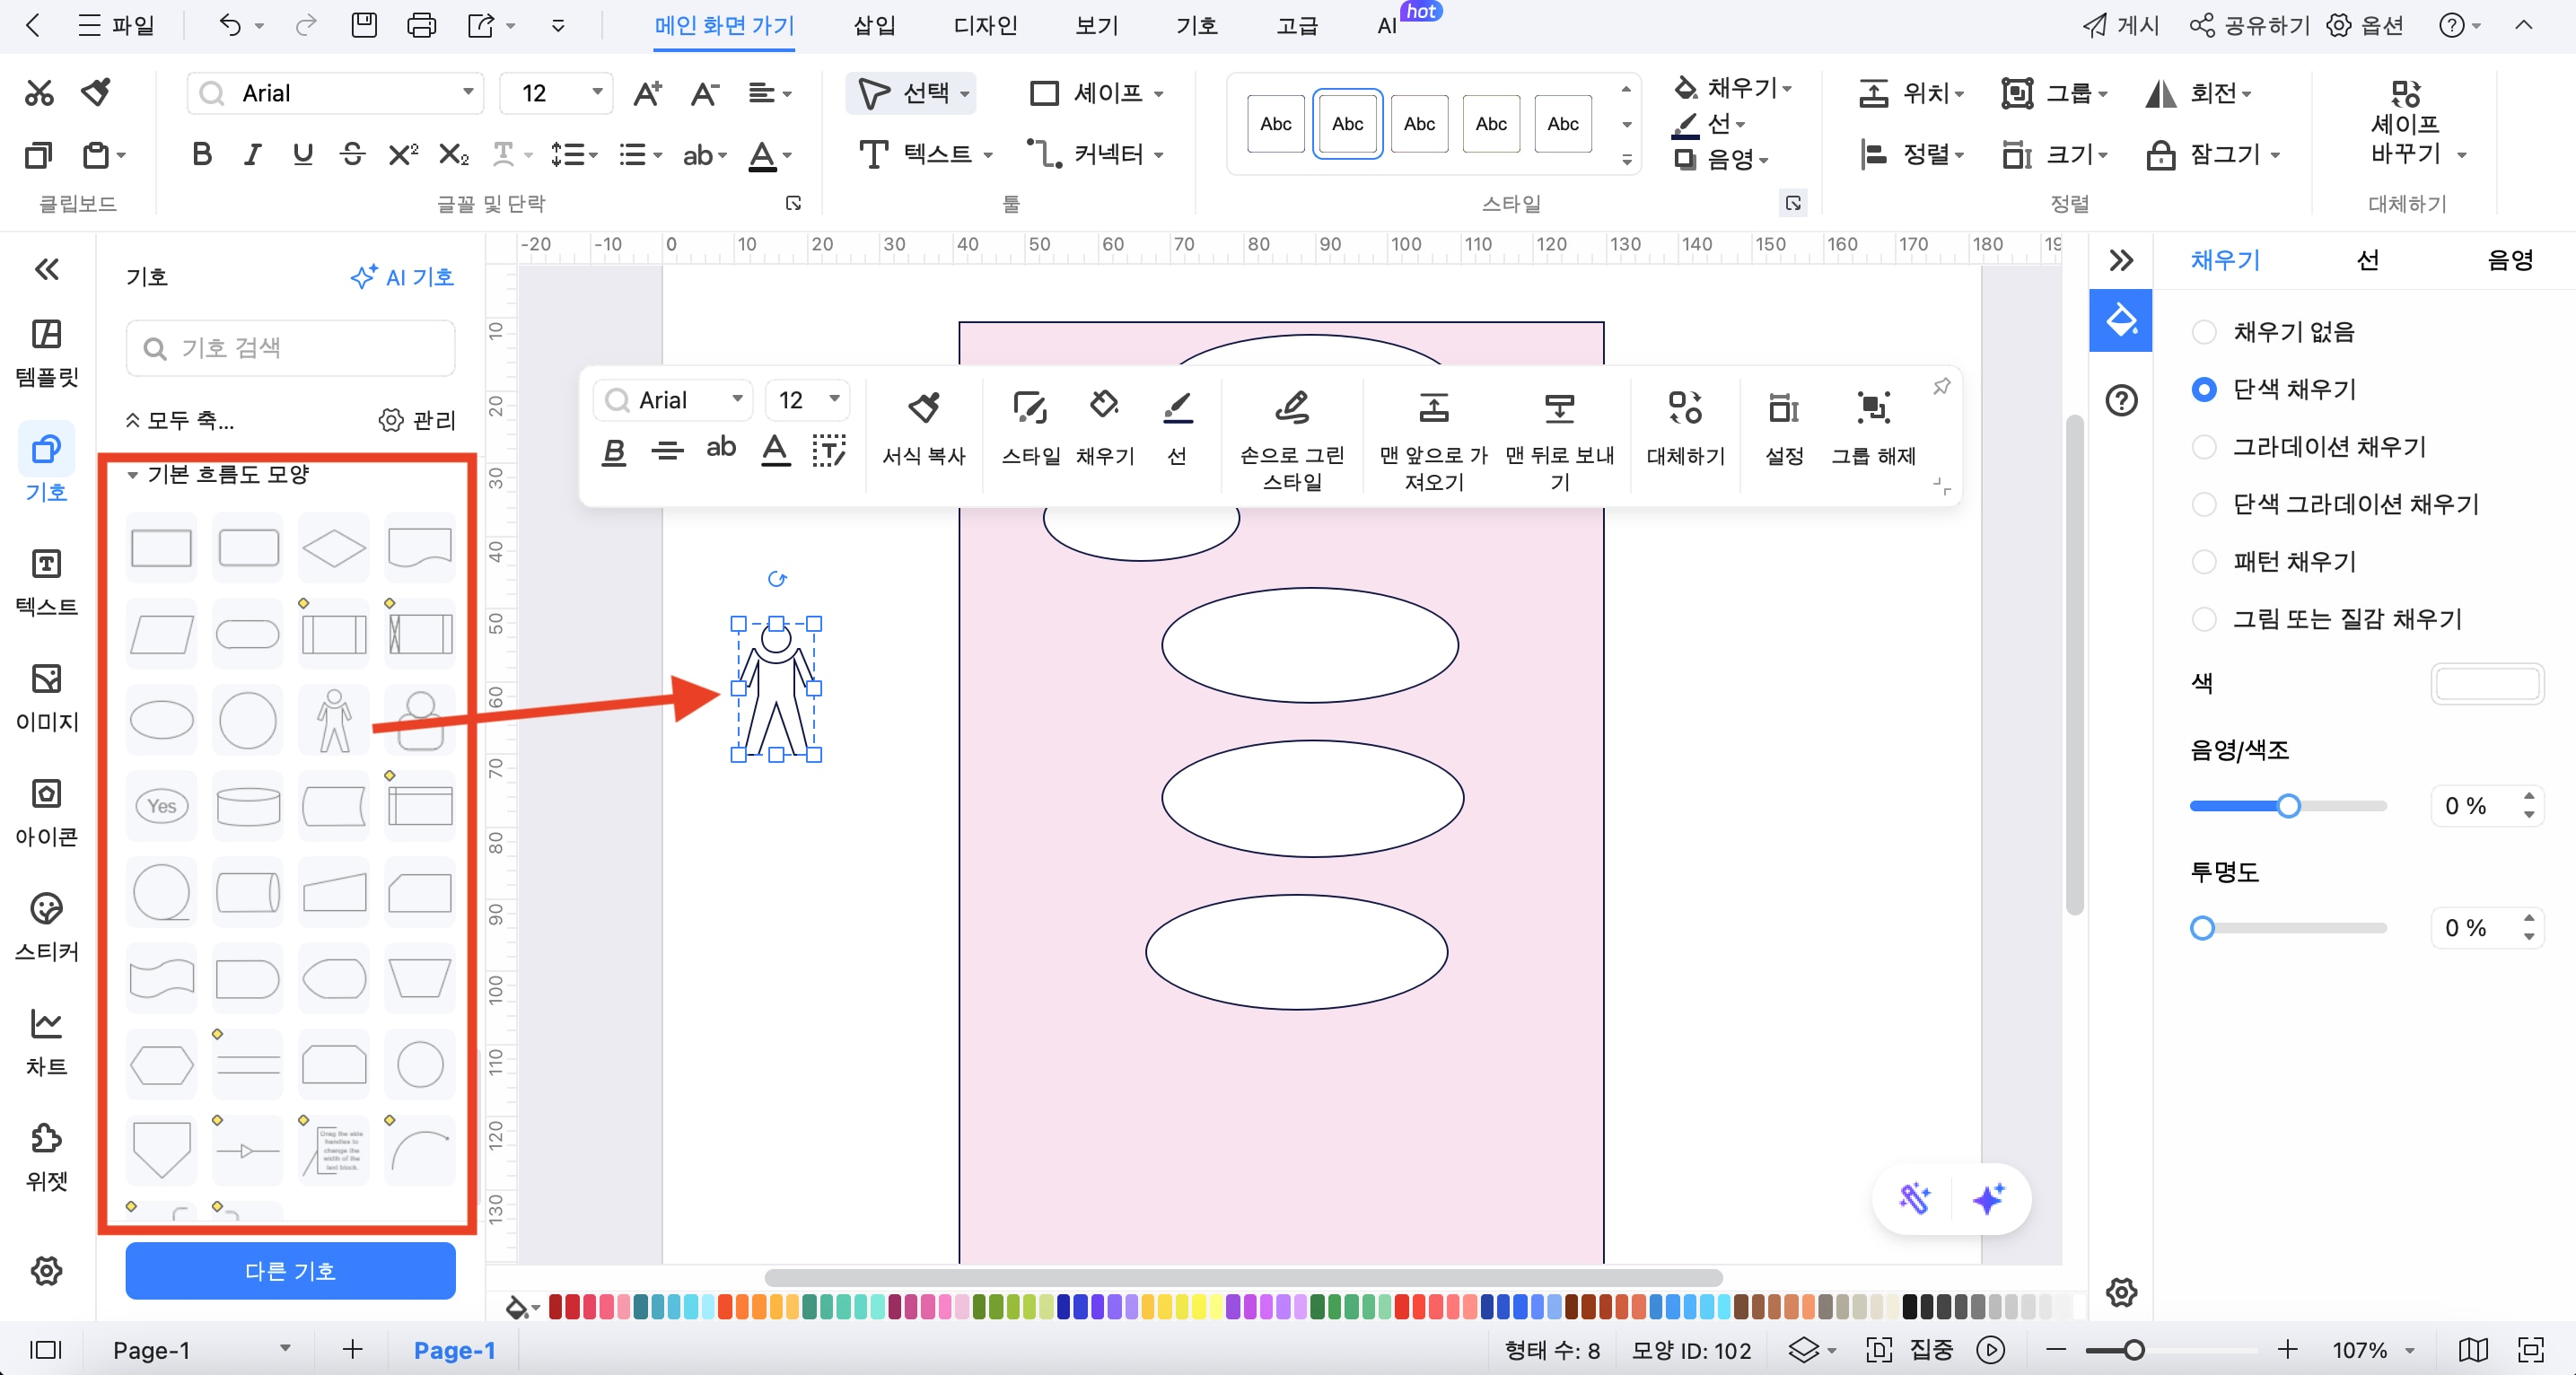The image size is (2576, 1375).
Task: Open the 삽입 insert tab
Action: point(873,25)
